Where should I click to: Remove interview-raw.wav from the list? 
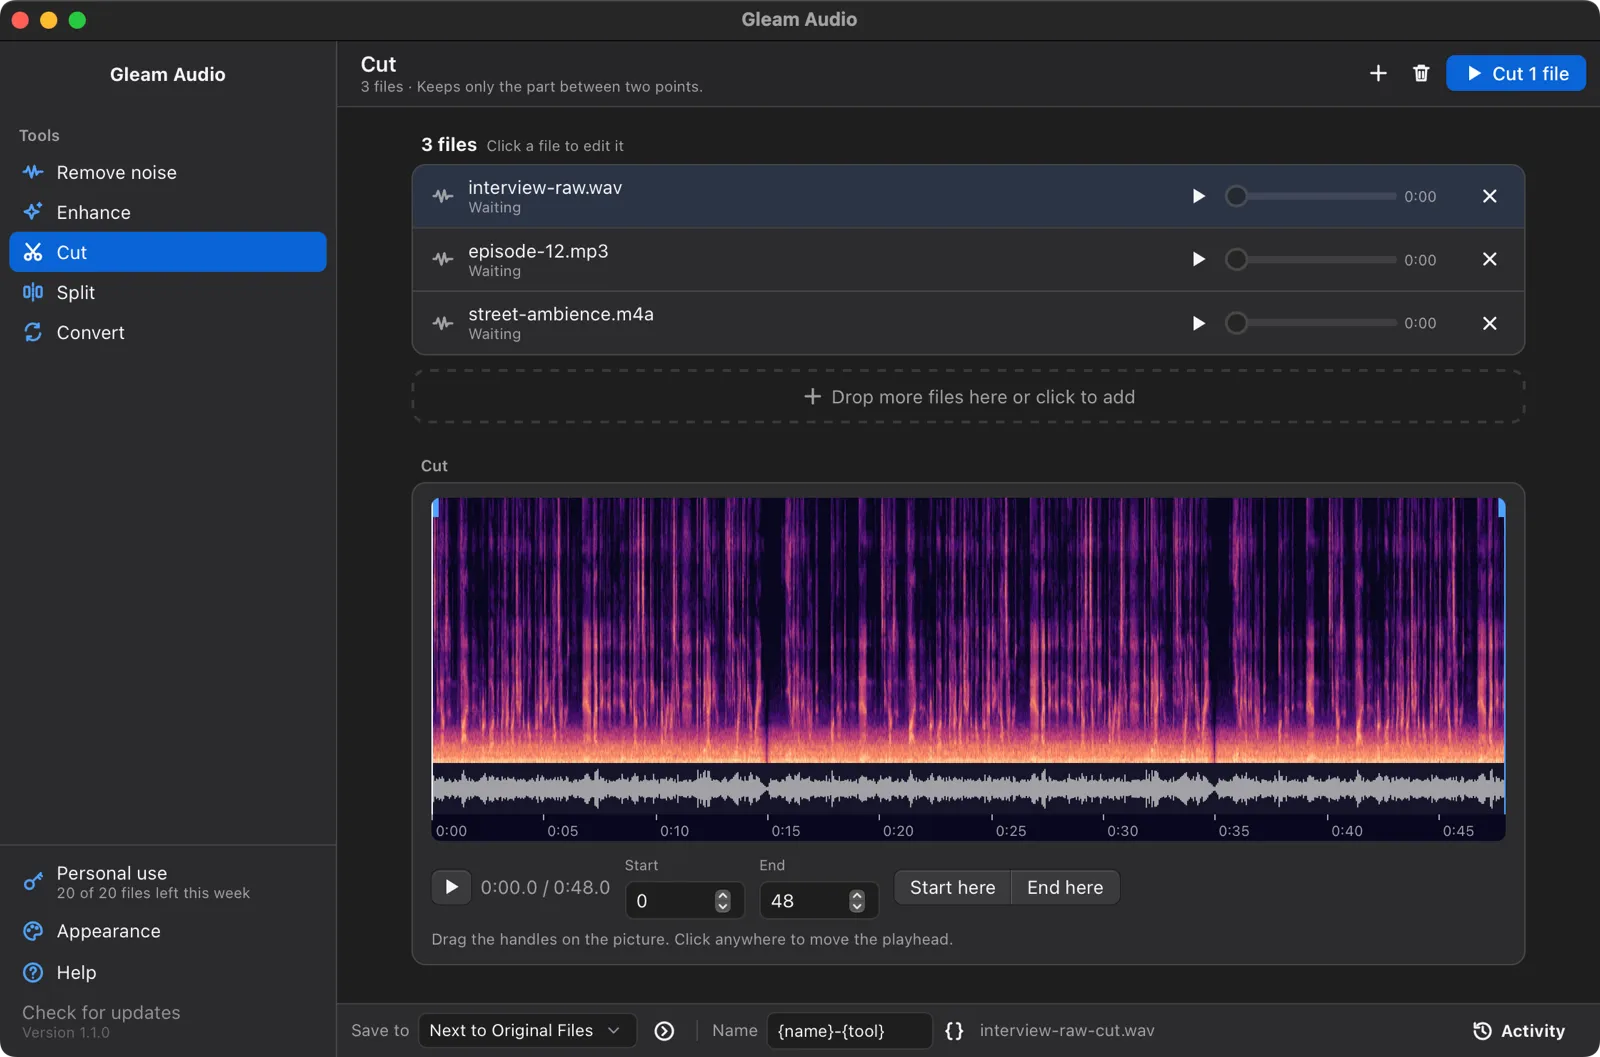(1489, 196)
